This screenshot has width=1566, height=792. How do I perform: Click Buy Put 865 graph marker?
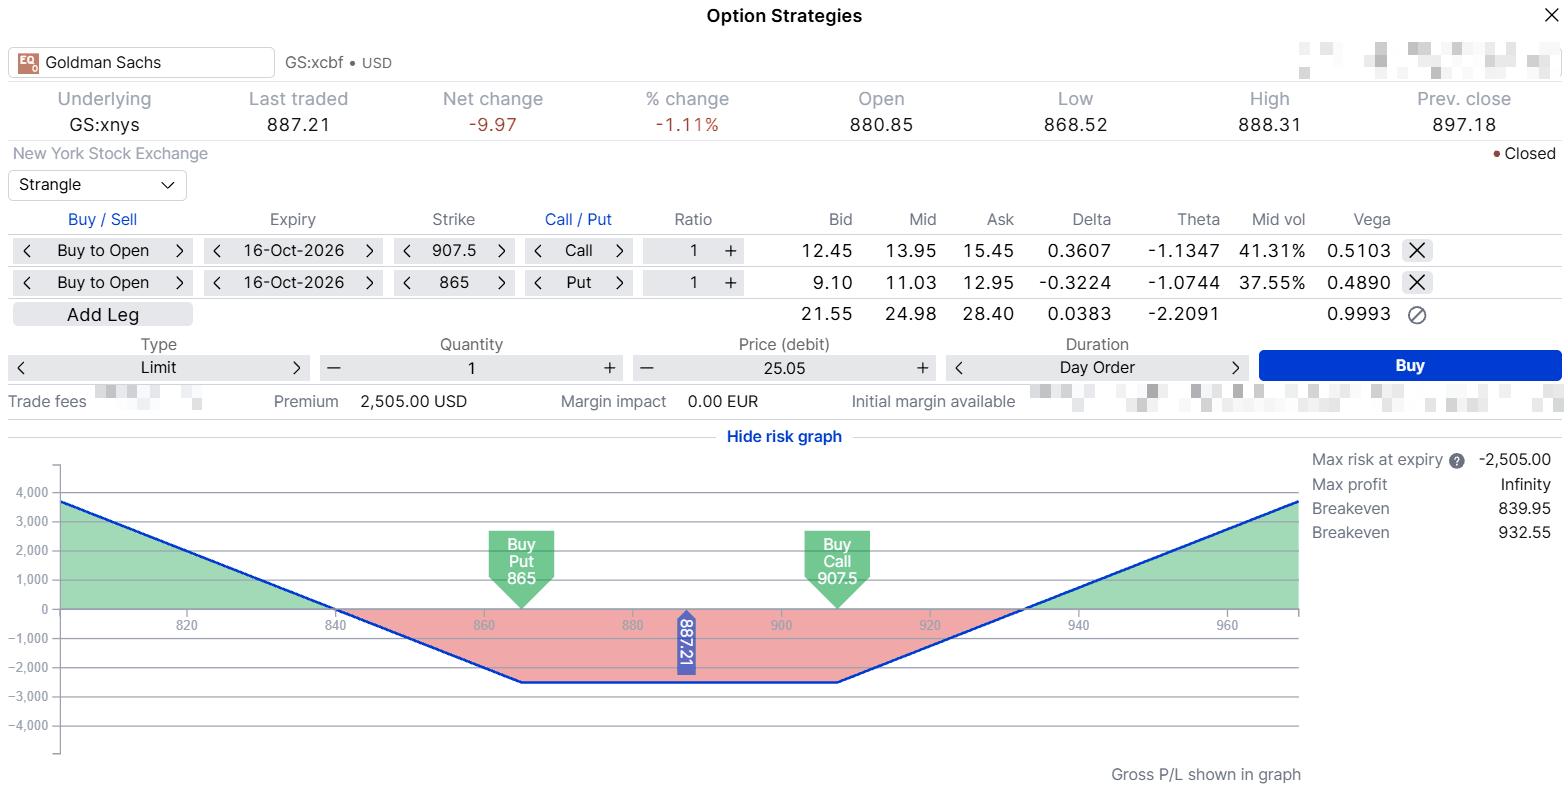[521, 567]
